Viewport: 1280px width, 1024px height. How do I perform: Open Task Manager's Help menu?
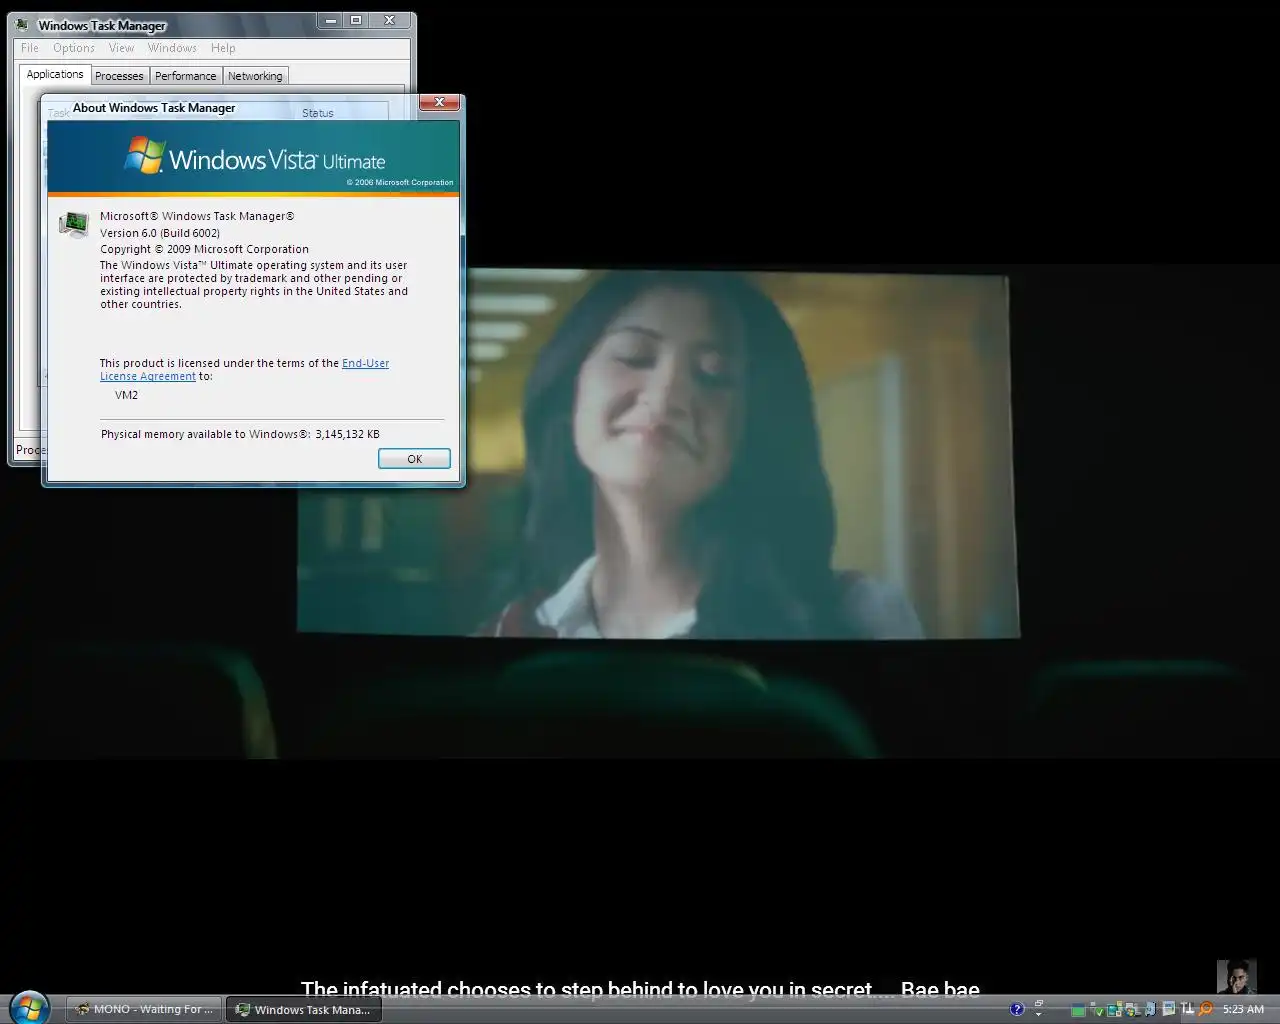pos(223,48)
